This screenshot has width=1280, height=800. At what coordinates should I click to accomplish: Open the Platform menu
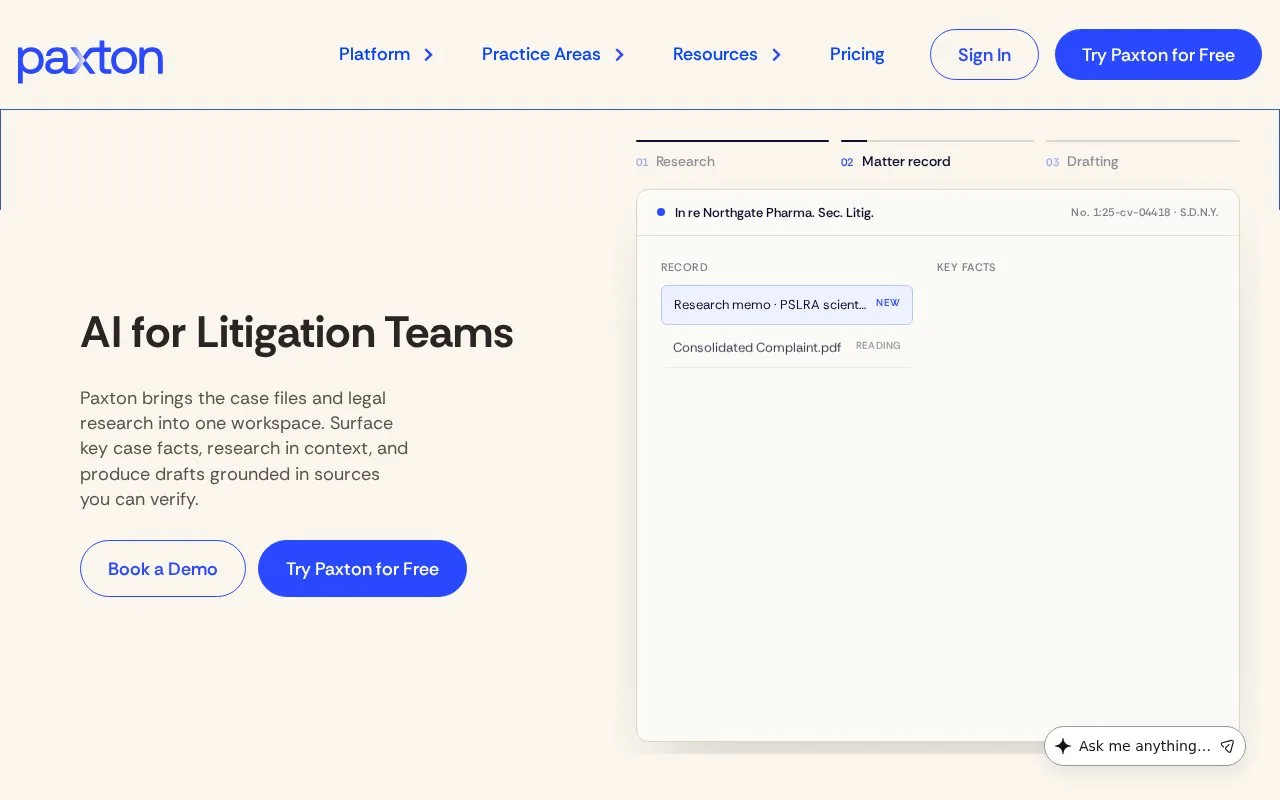click(374, 54)
